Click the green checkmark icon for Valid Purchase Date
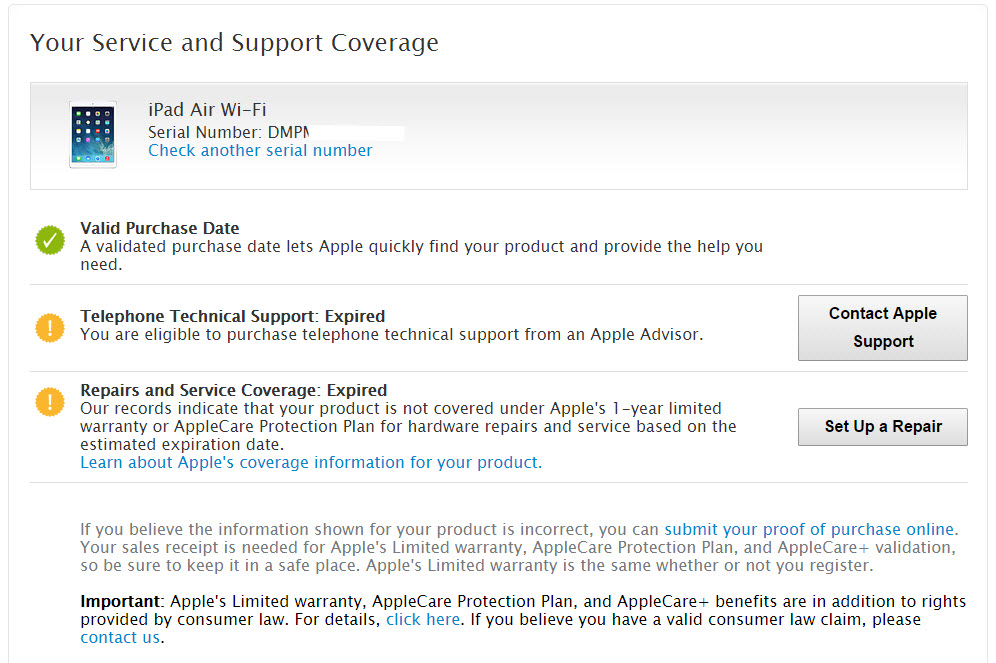 click(50, 240)
